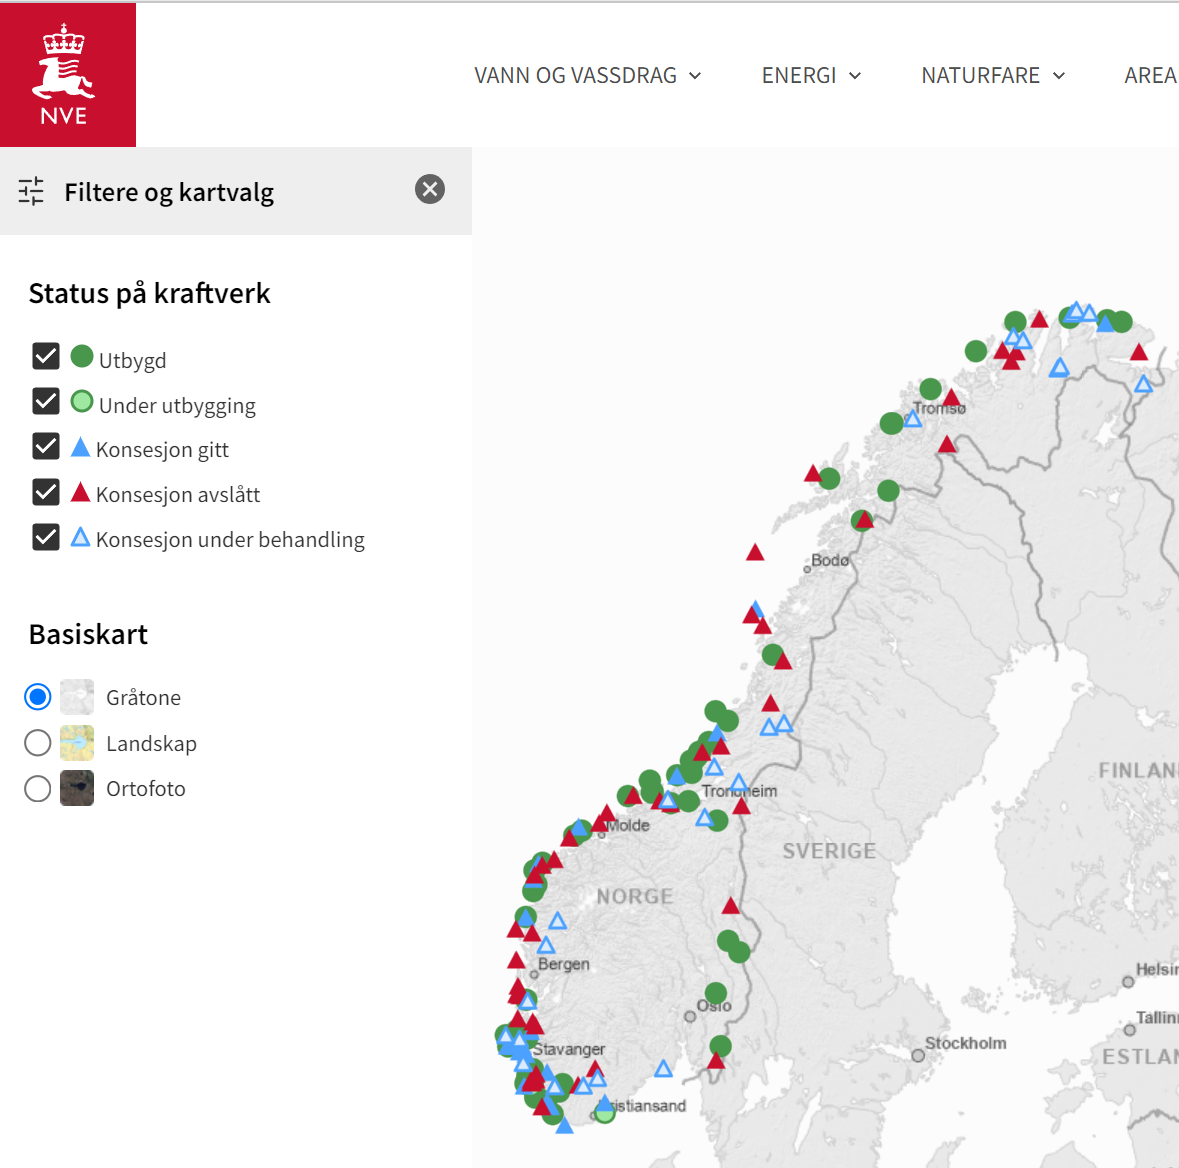The height and width of the screenshot is (1168, 1179).
Task: Click the light green marker at Kristiansand
Action: pyautogui.click(x=605, y=1113)
